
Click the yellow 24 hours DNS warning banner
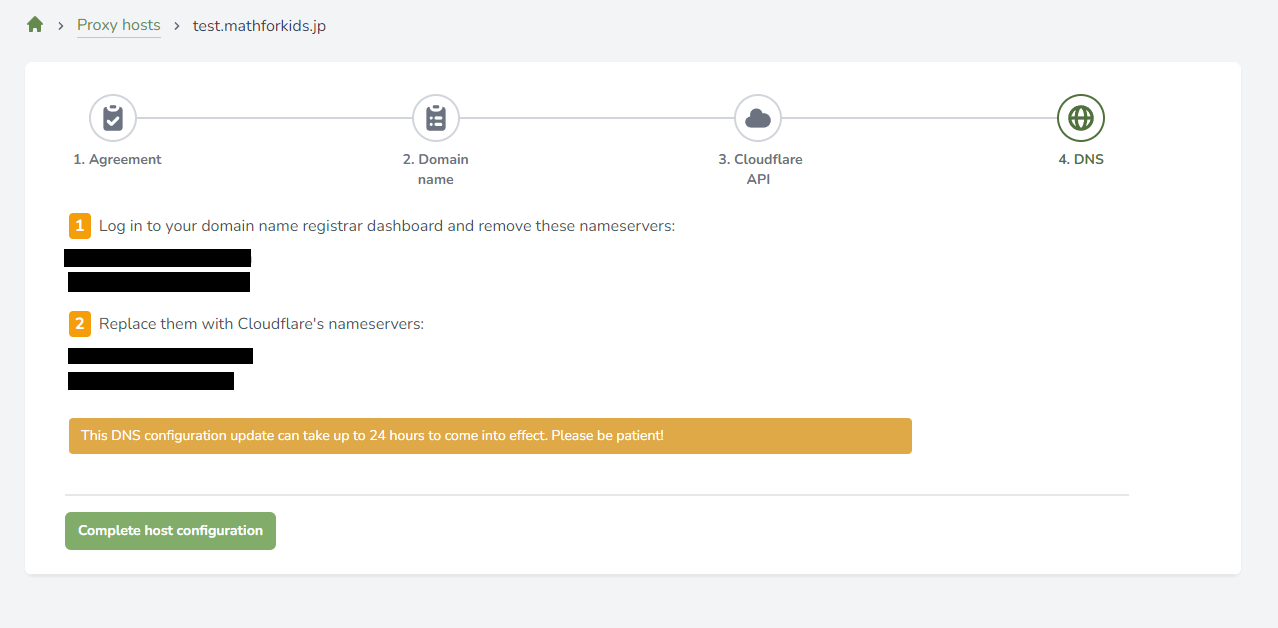pyautogui.click(x=490, y=436)
